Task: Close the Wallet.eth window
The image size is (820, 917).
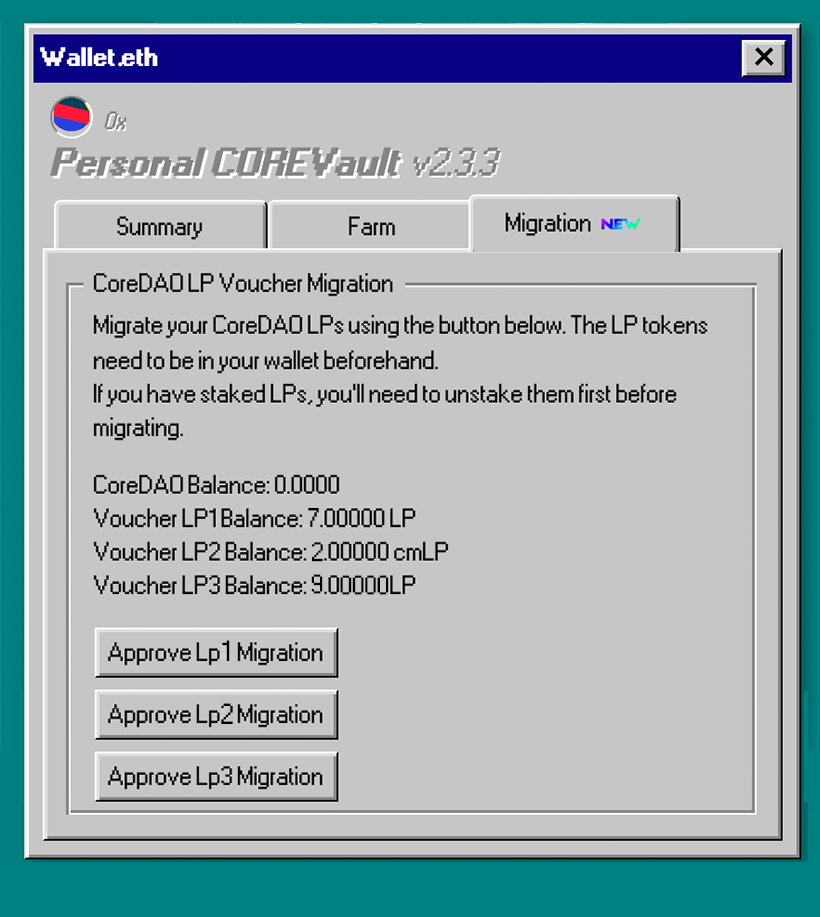Action: tap(763, 57)
